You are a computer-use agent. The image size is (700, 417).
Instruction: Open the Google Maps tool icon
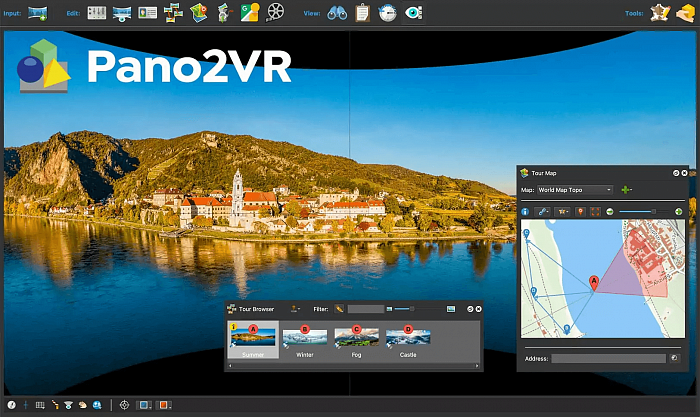coord(250,13)
